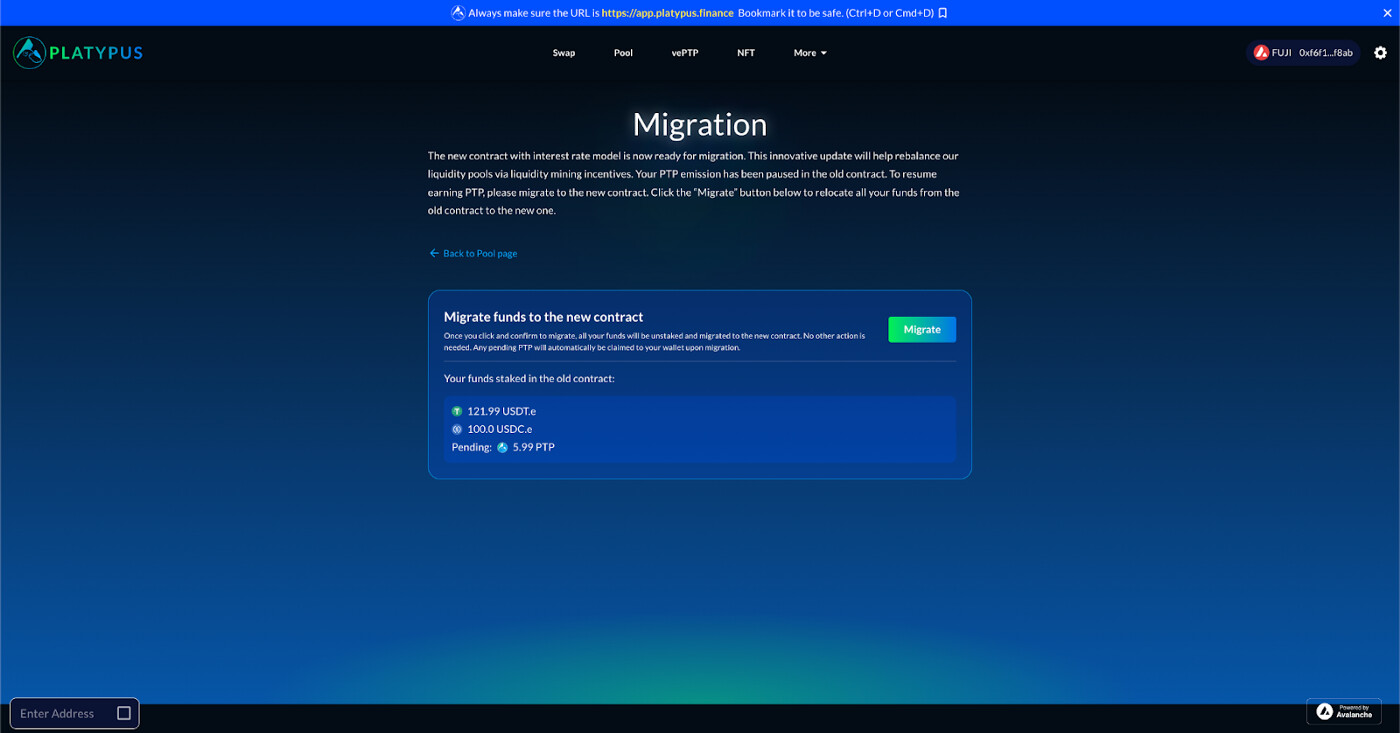Open the Swap page
The width and height of the screenshot is (1400, 733).
[x=564, y=53]
